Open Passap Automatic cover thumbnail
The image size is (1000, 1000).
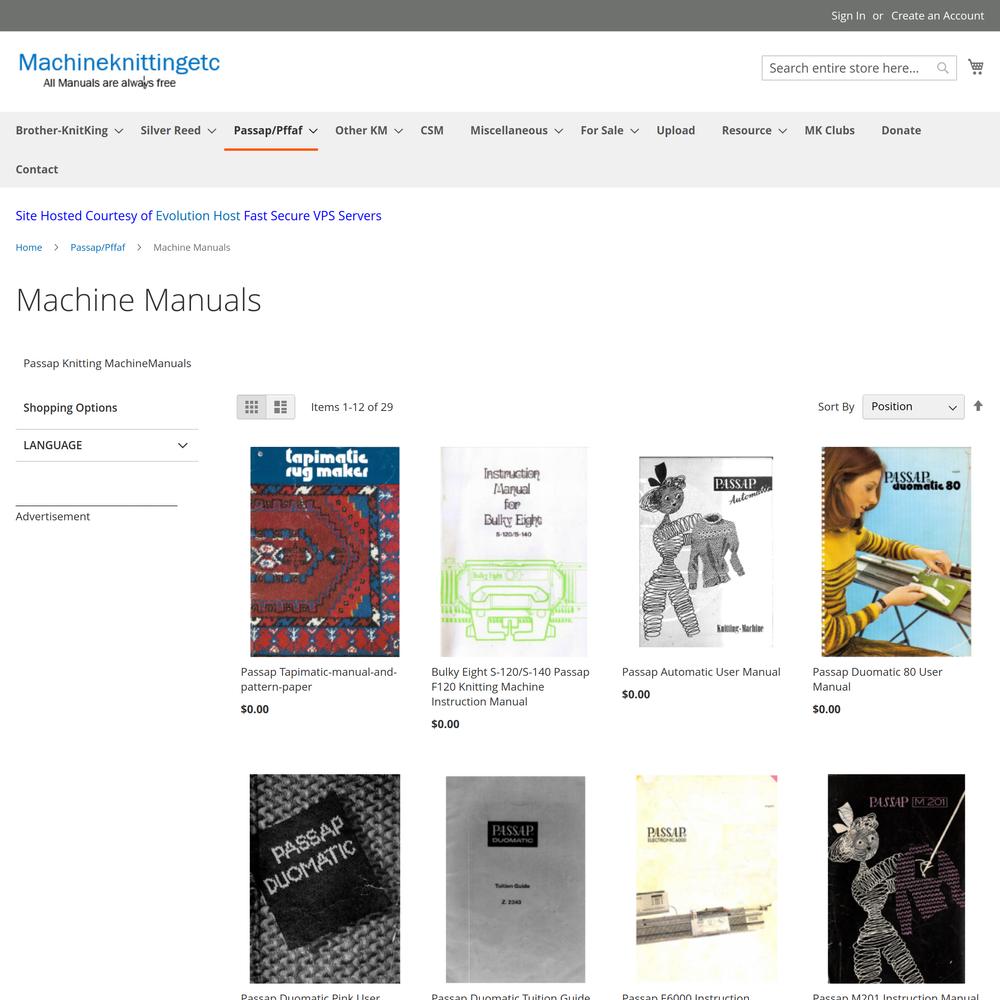click(x=706, y=552)
